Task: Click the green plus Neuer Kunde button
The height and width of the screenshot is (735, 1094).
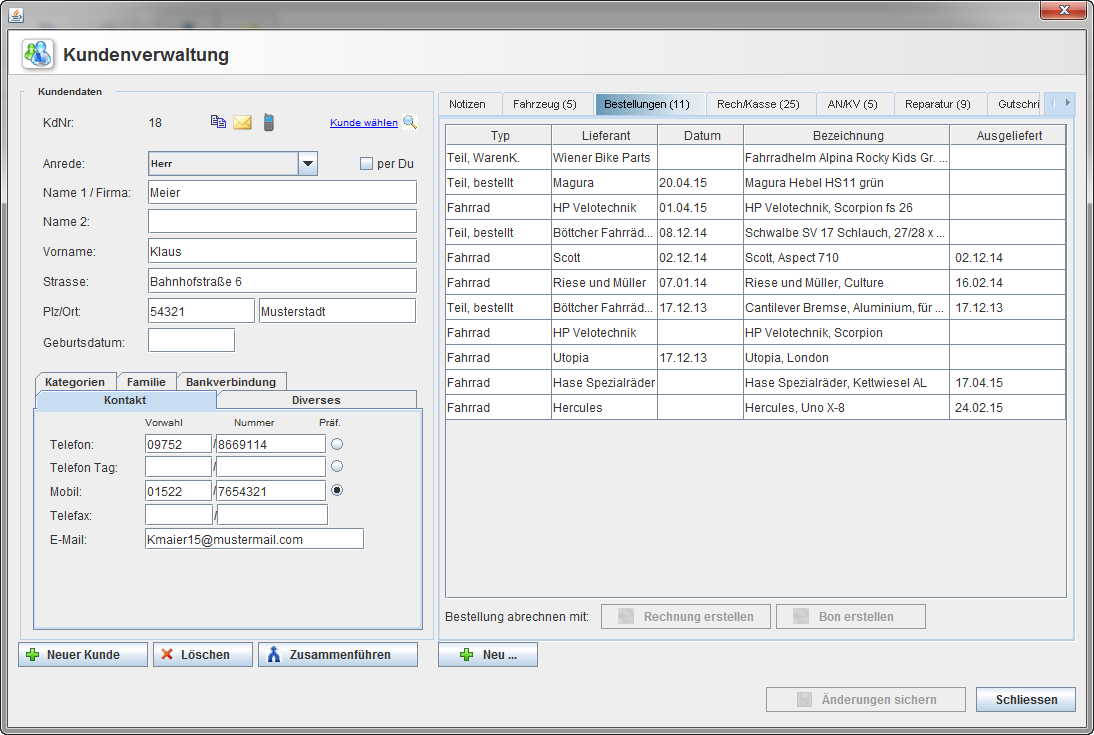Action: 83,655
